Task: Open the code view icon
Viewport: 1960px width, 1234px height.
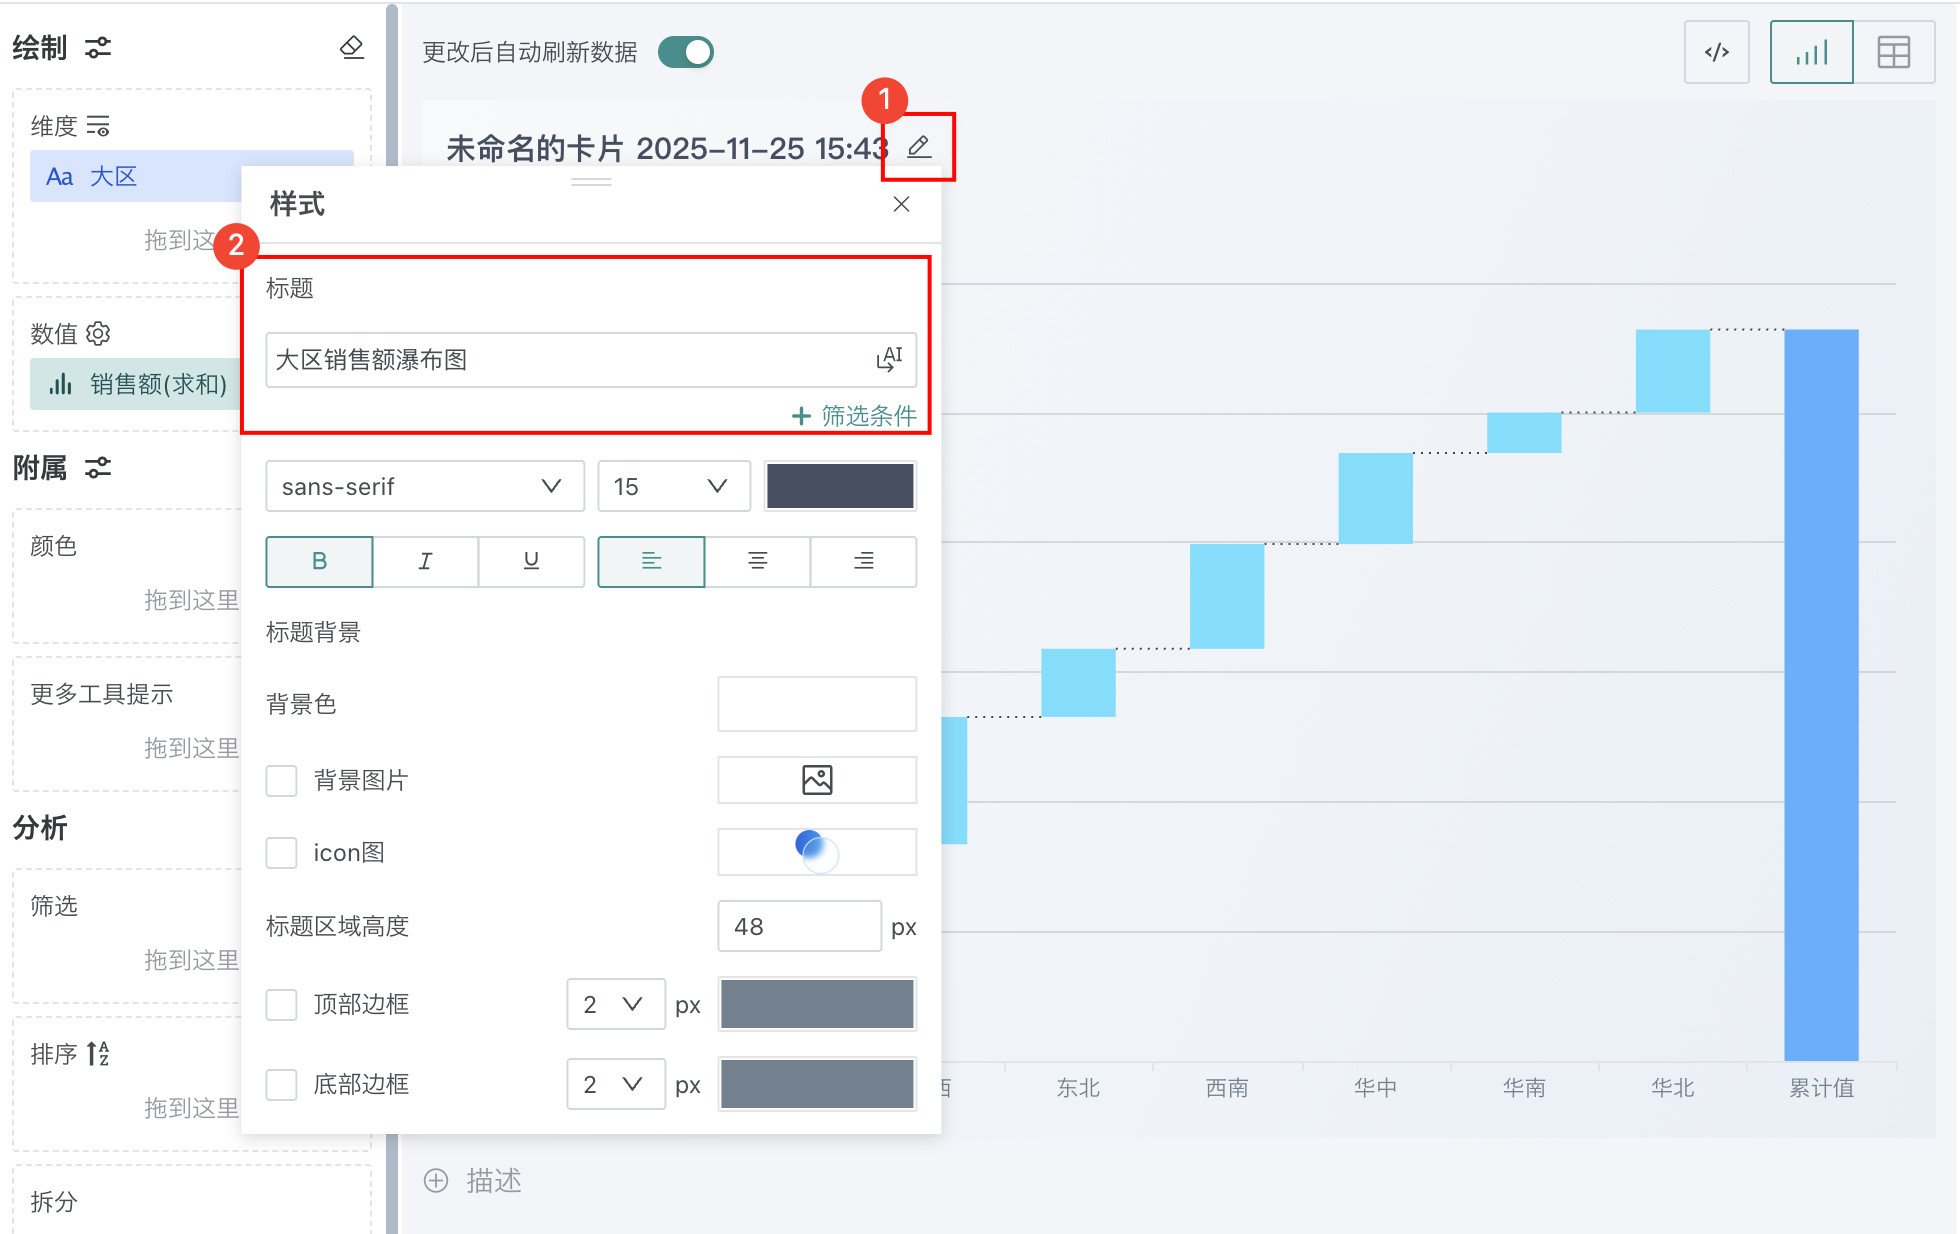Action: (x=1716, y=52)
